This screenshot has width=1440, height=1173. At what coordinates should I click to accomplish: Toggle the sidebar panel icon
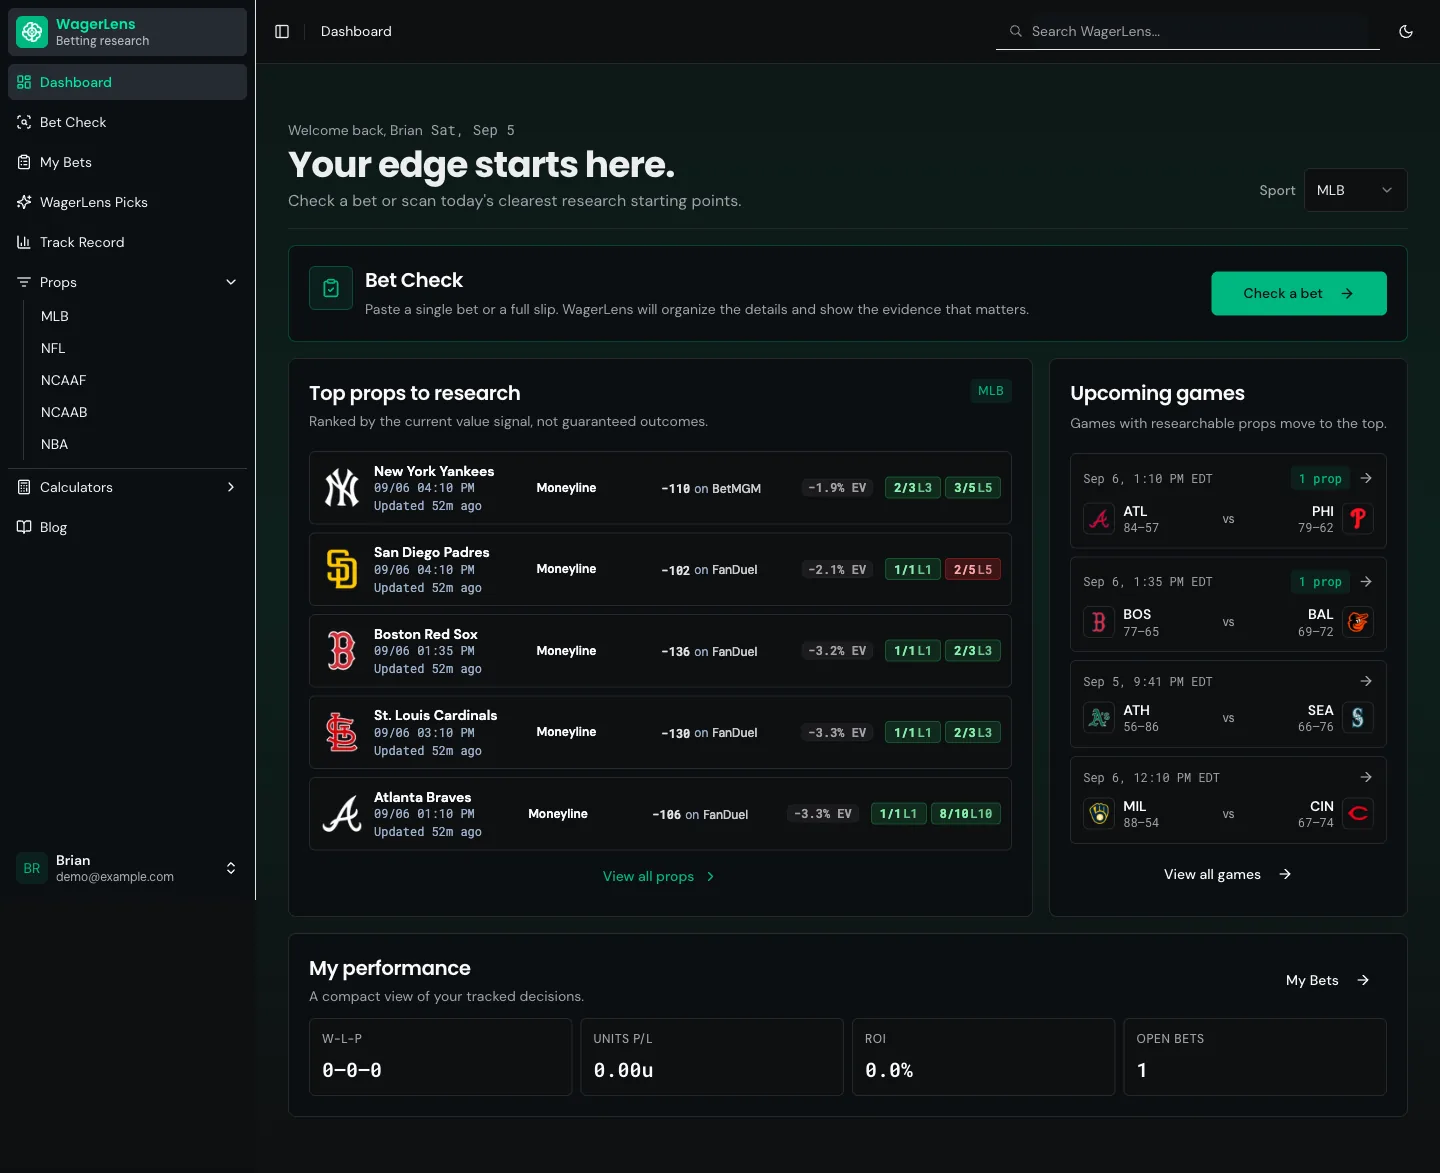point(282,32)
